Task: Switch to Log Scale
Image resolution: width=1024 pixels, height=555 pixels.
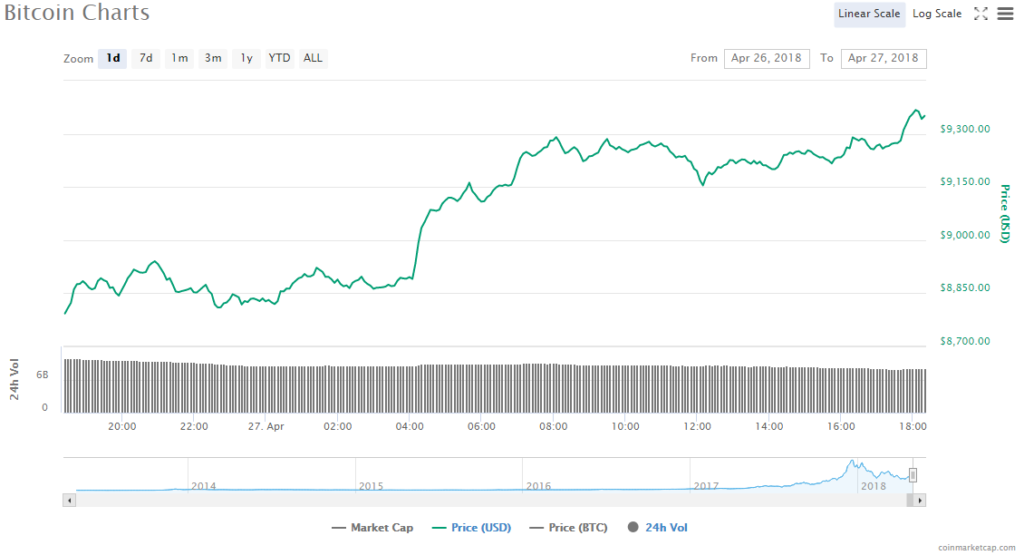Action: click(x=937, y=14)
